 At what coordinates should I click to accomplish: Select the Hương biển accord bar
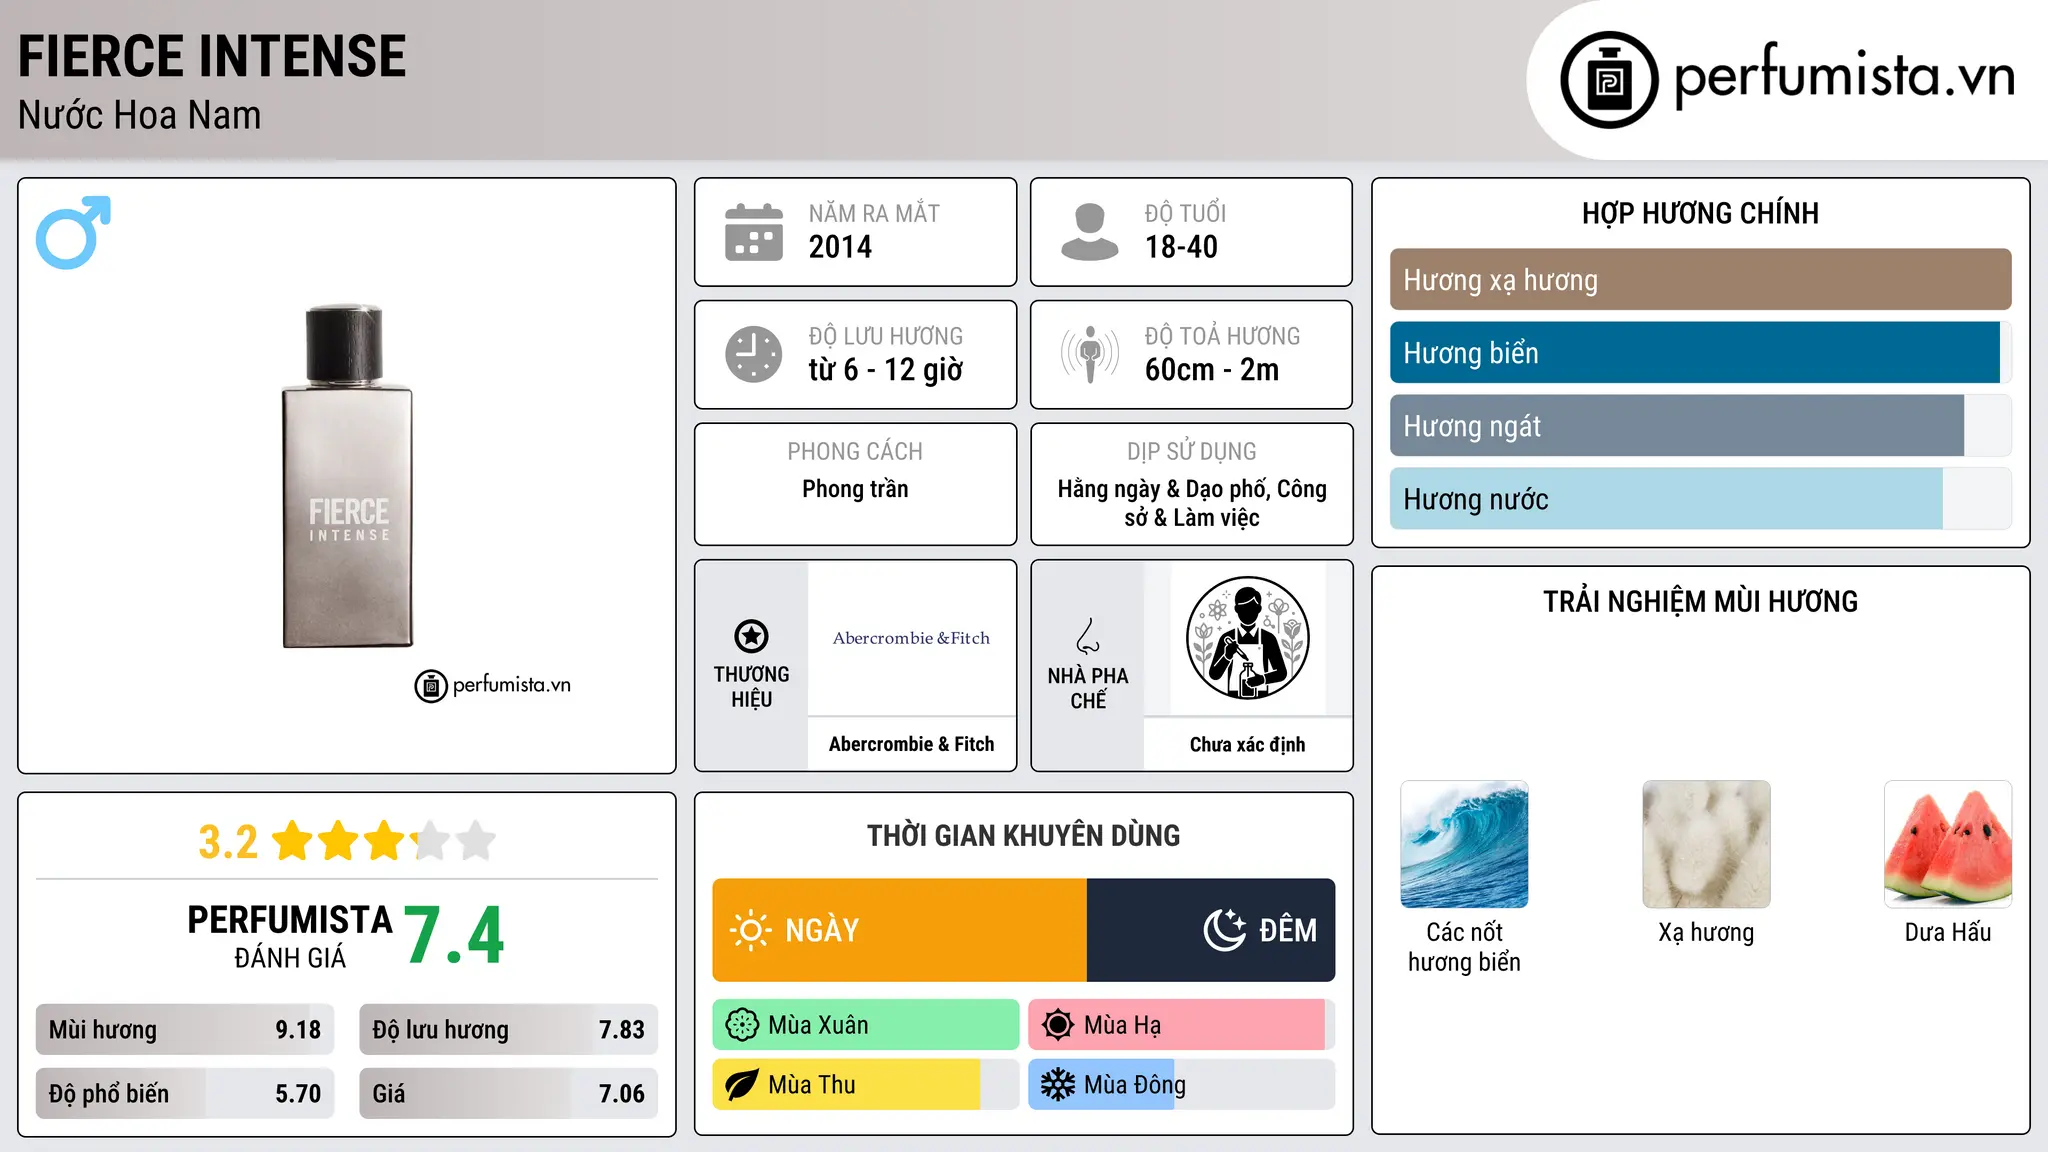[1700, 353]
